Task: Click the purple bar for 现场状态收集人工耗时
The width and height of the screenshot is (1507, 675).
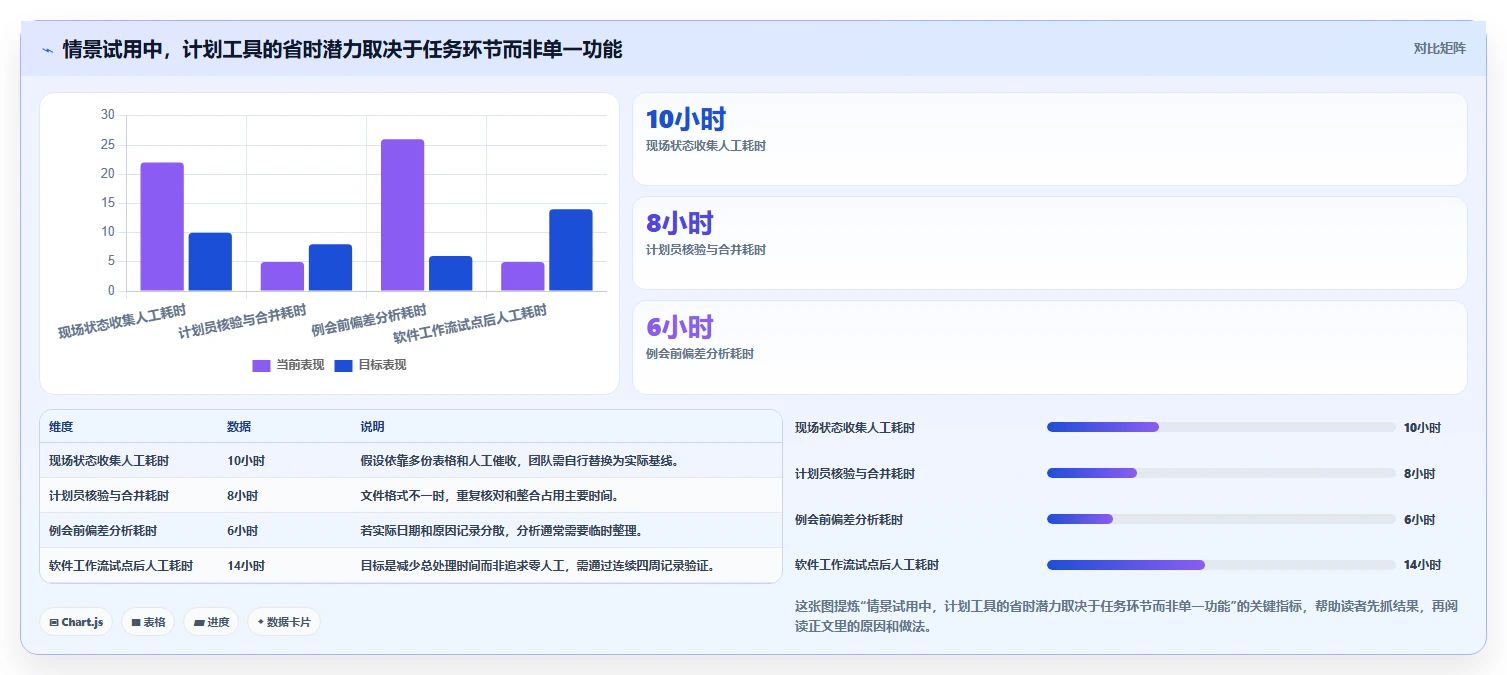Action: (x=162, y=227)
